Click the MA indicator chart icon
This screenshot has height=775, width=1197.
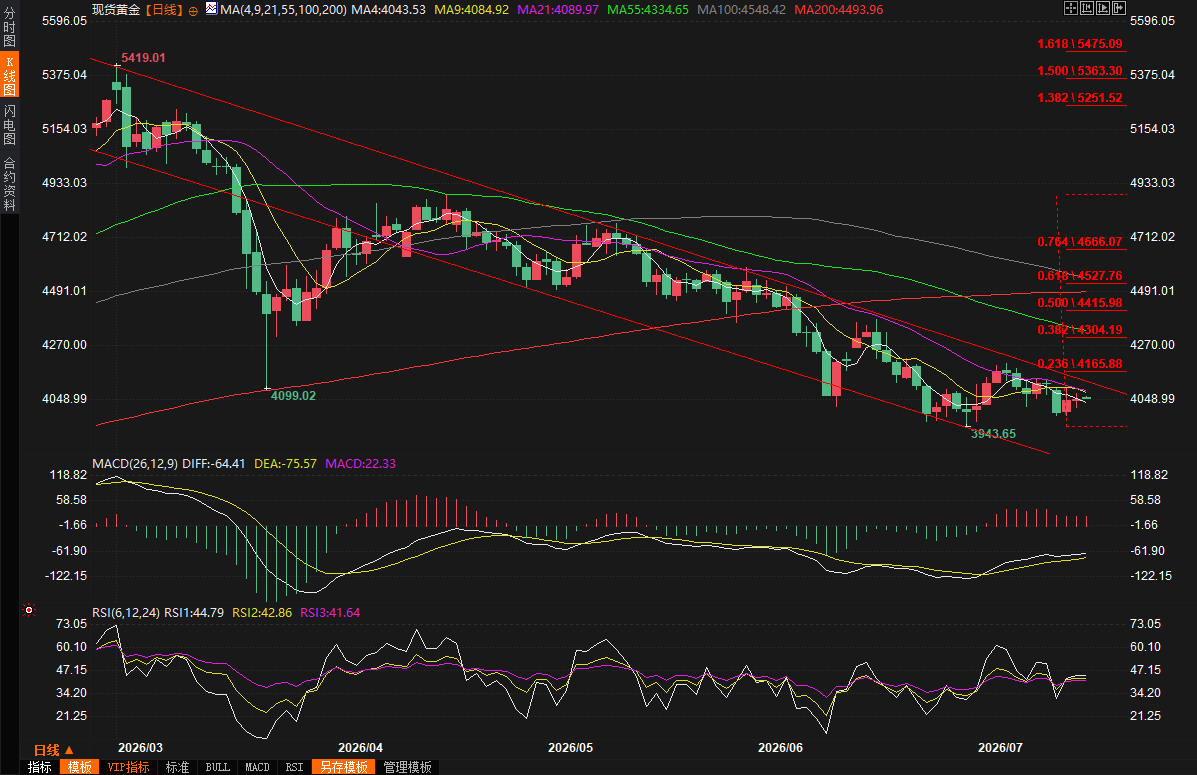211,9
